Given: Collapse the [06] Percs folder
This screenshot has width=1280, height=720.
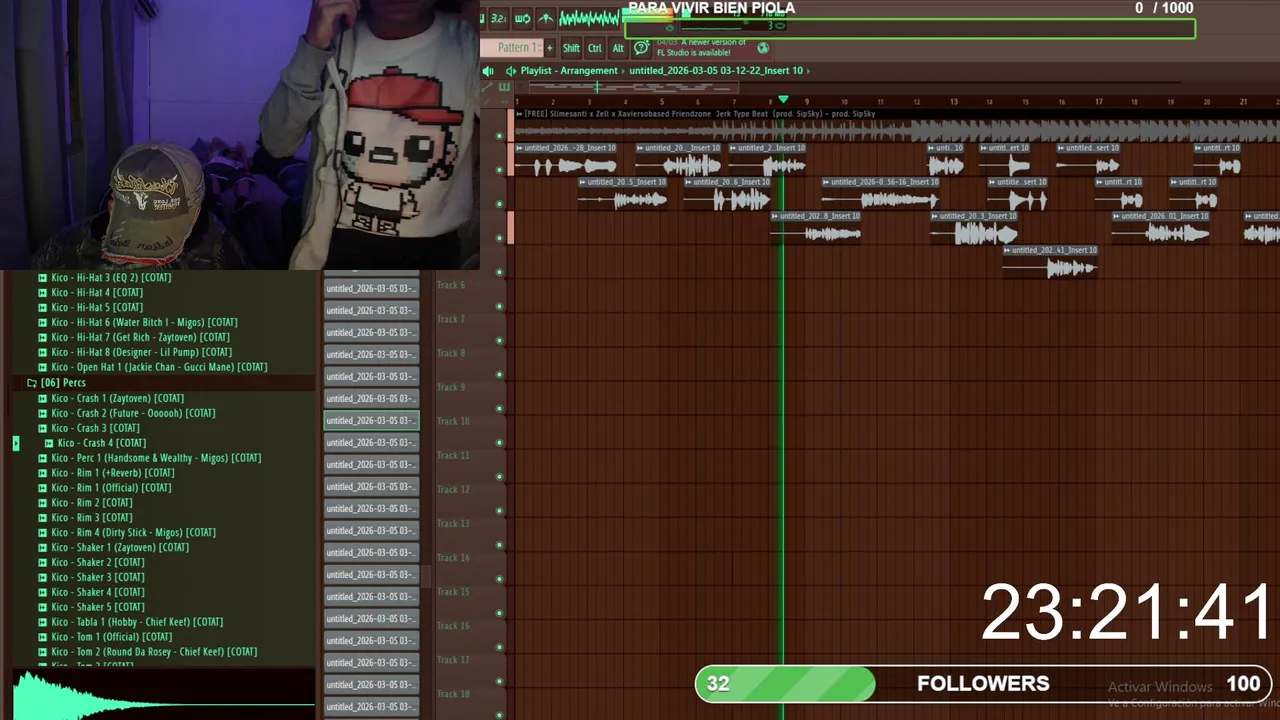Looking at the screenshot, I should [32, 383].
